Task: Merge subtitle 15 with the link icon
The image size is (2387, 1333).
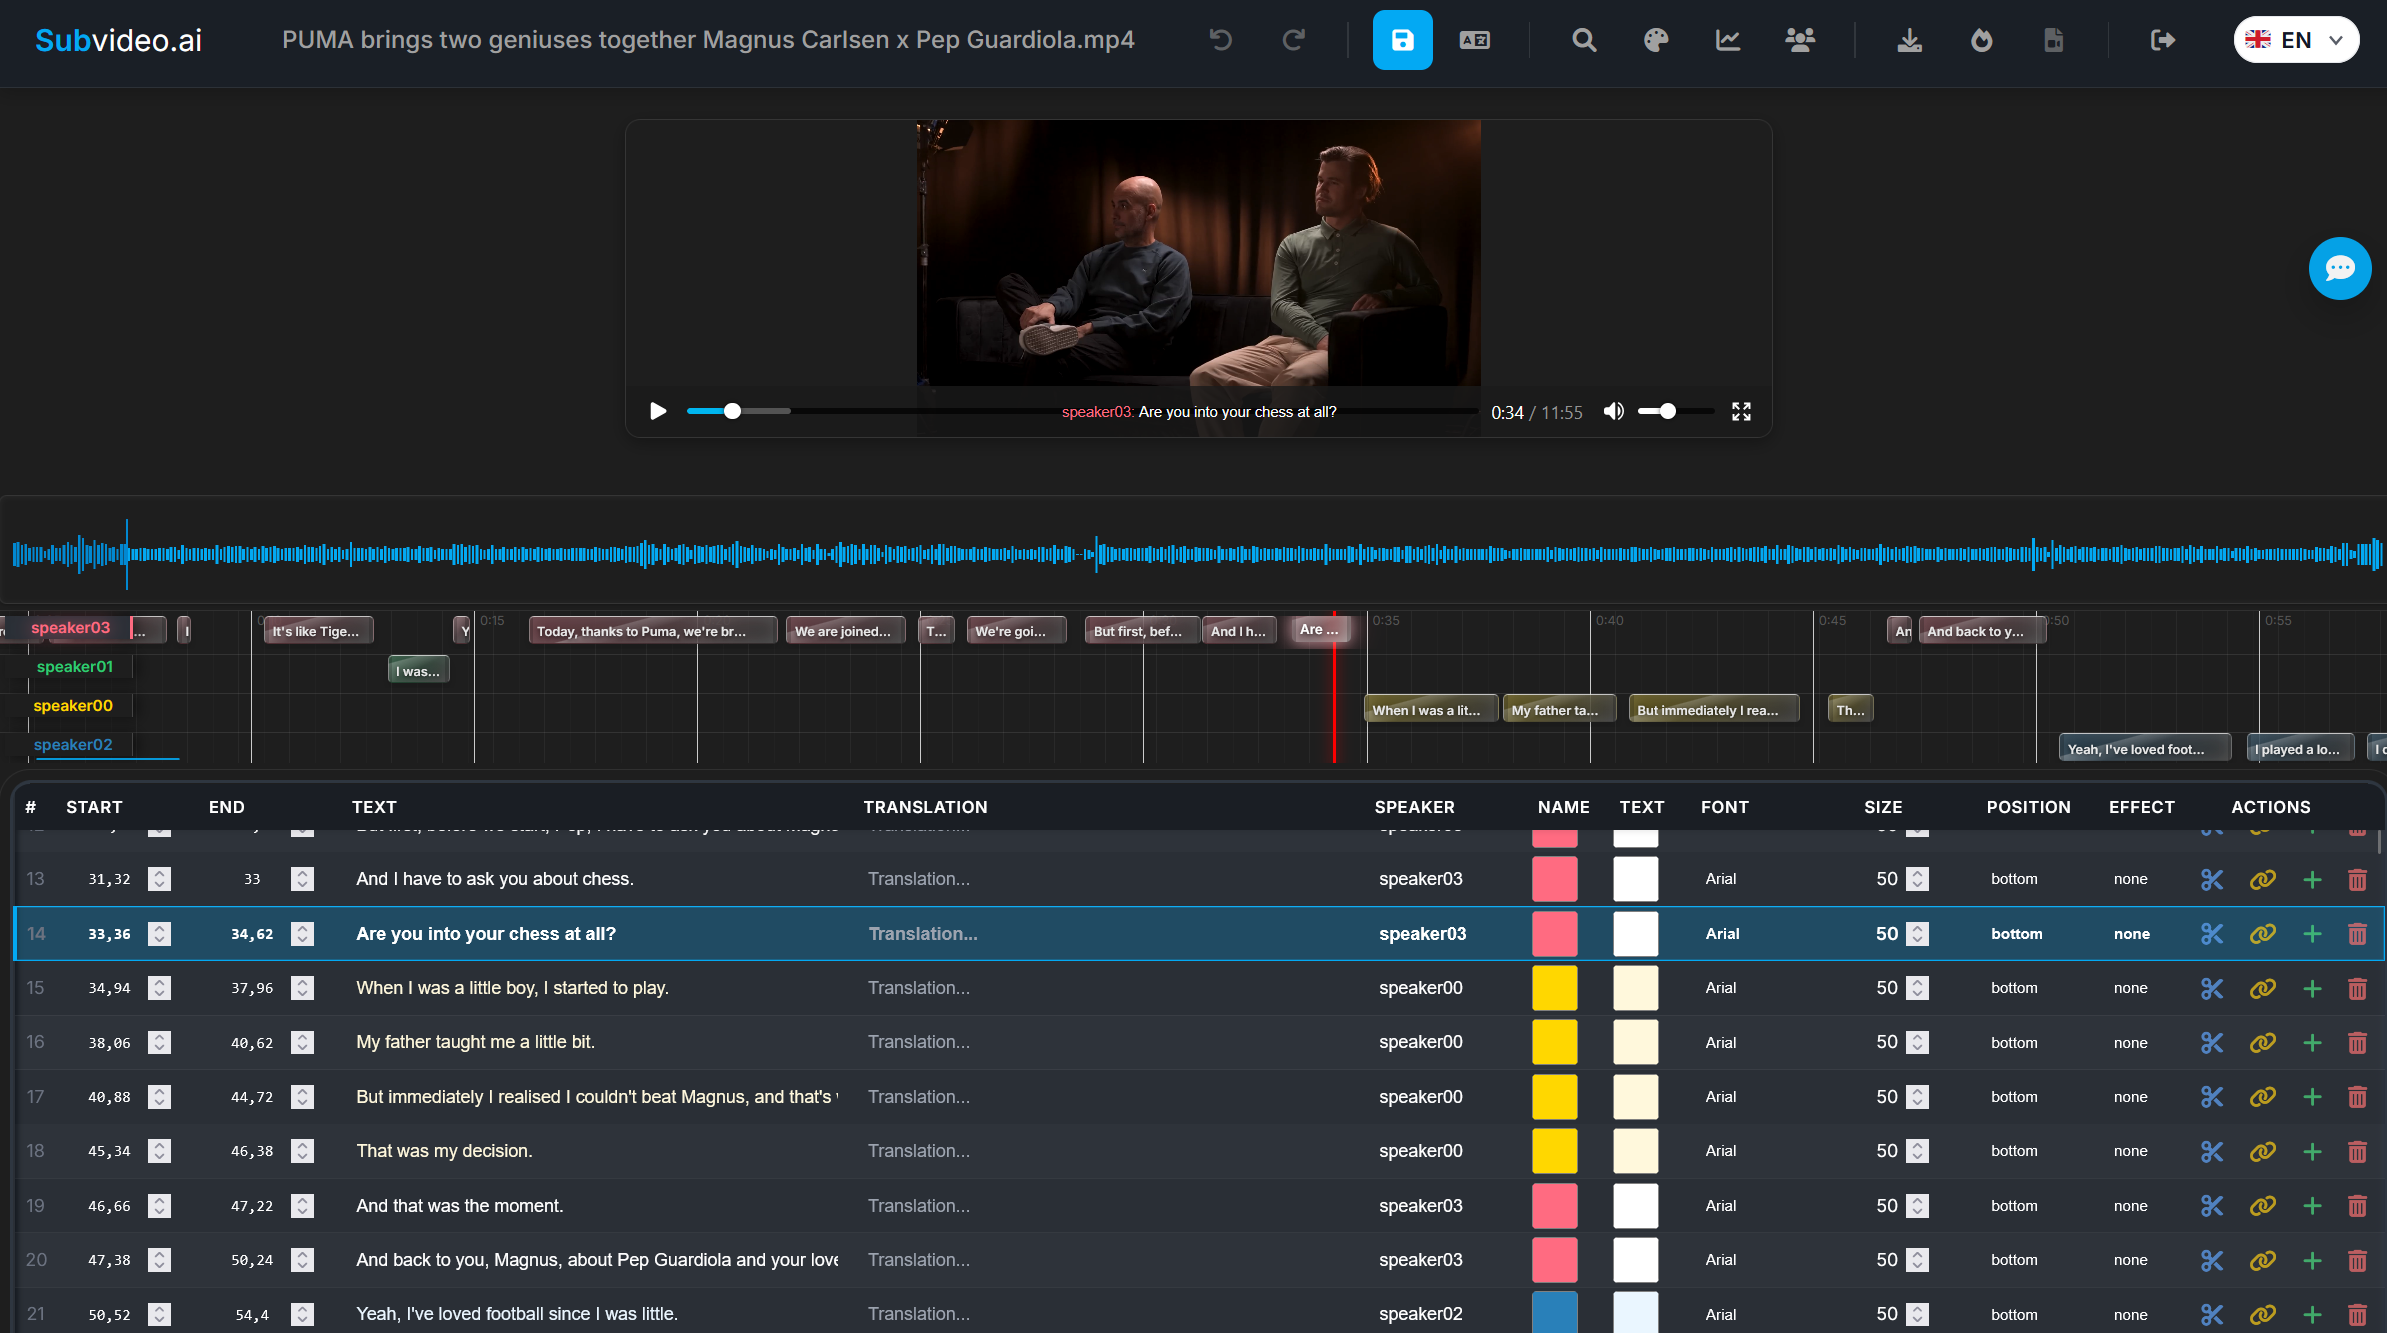Action: 2263,988
